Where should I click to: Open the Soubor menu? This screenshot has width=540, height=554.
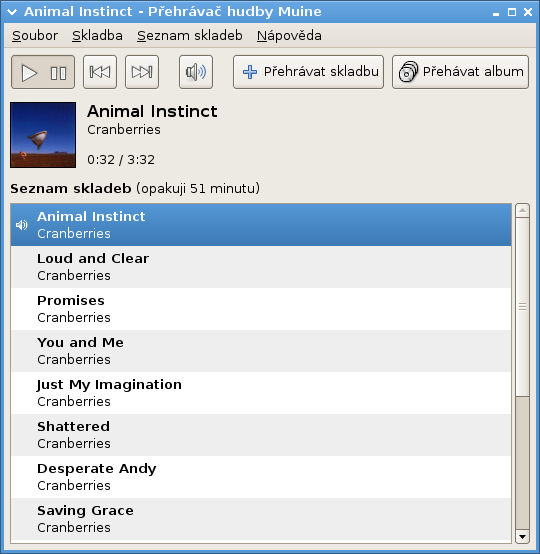pyautogui.click(x=35, y=36)
